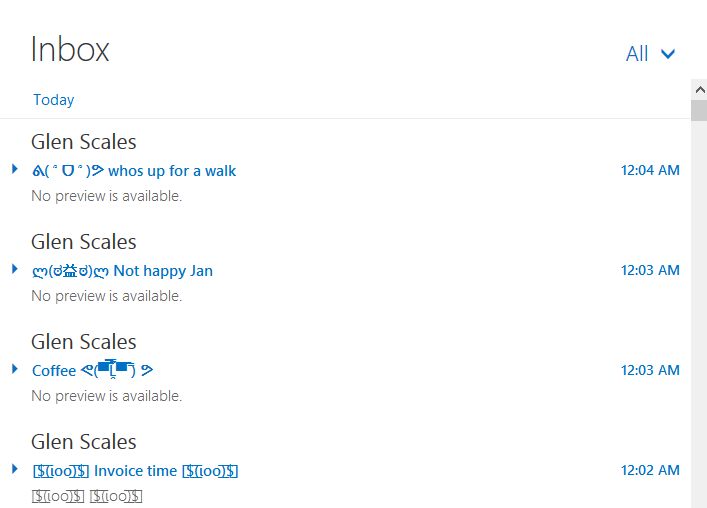
Task: Expand the 'whos up for a walk' conversation
Action: [15, 169]
